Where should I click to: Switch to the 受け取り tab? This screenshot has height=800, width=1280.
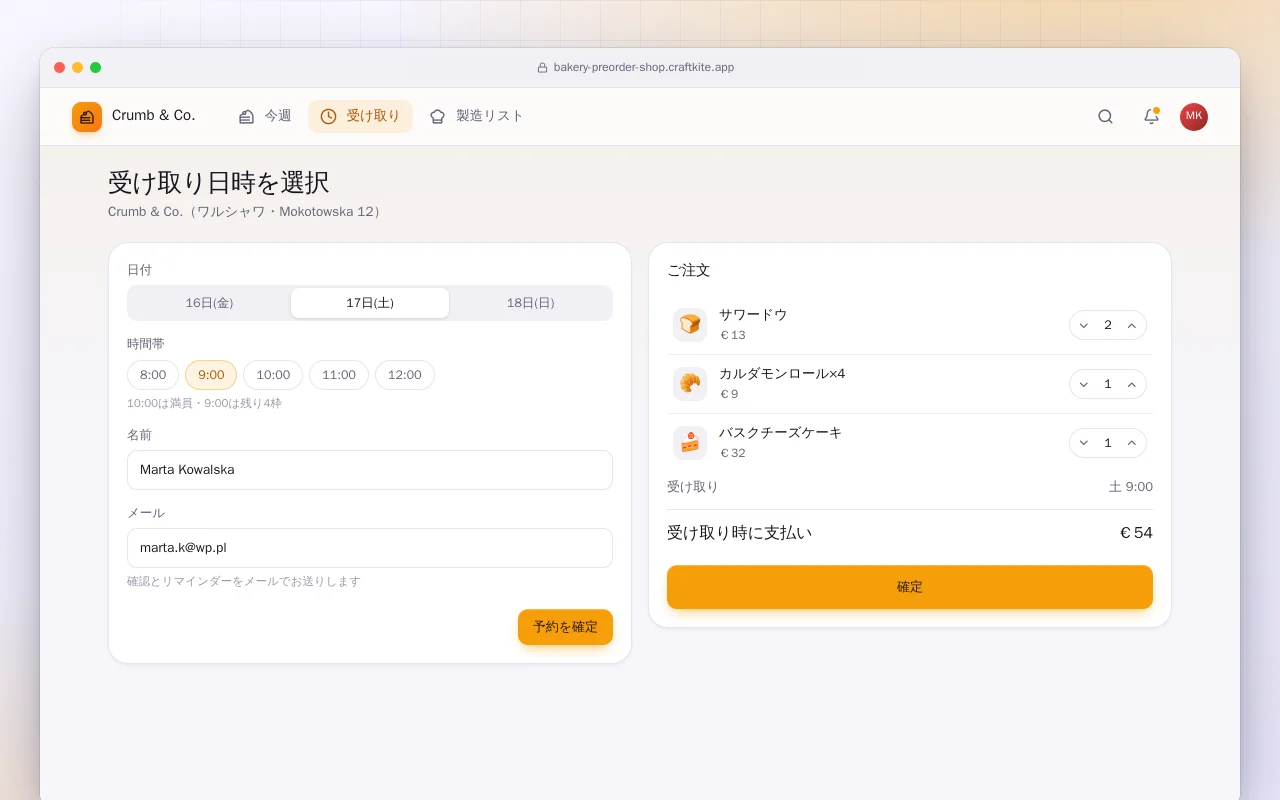tap(360, 117)
